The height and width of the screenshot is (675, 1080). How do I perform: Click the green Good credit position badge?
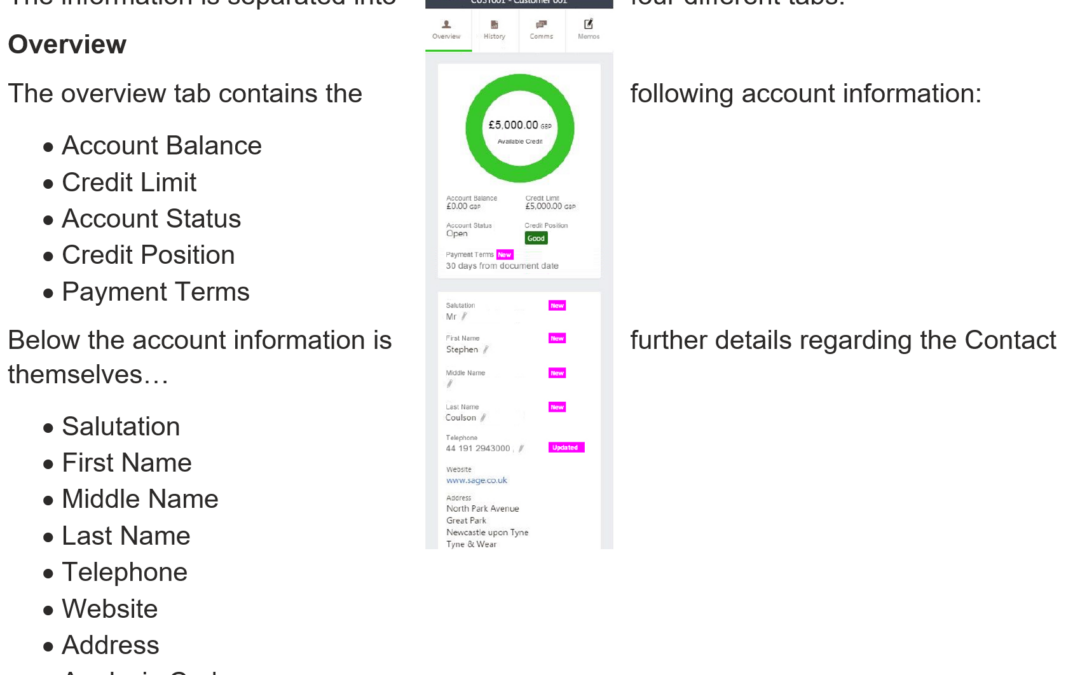(x=536, y=238)
